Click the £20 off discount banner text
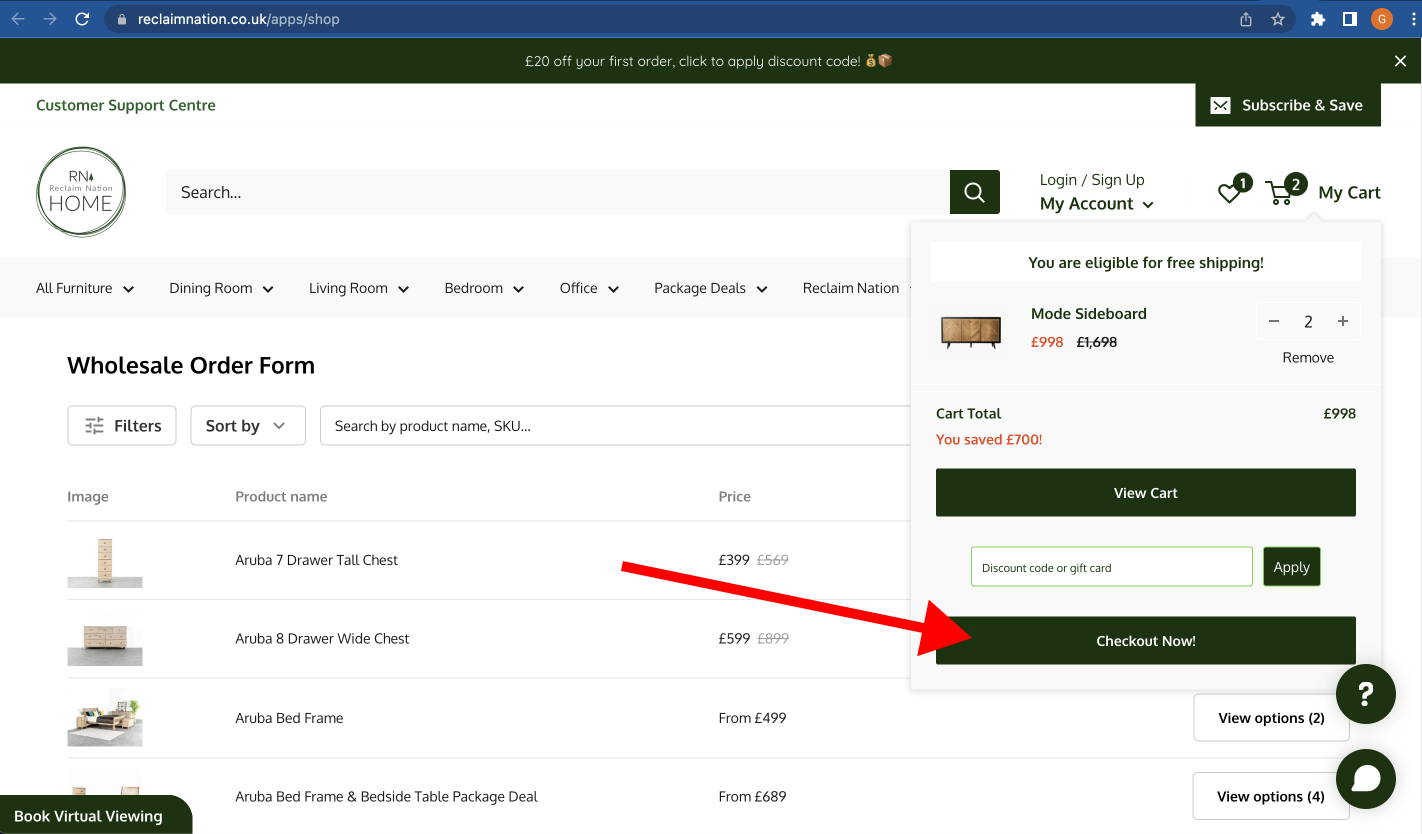 (x=708, y=61)
